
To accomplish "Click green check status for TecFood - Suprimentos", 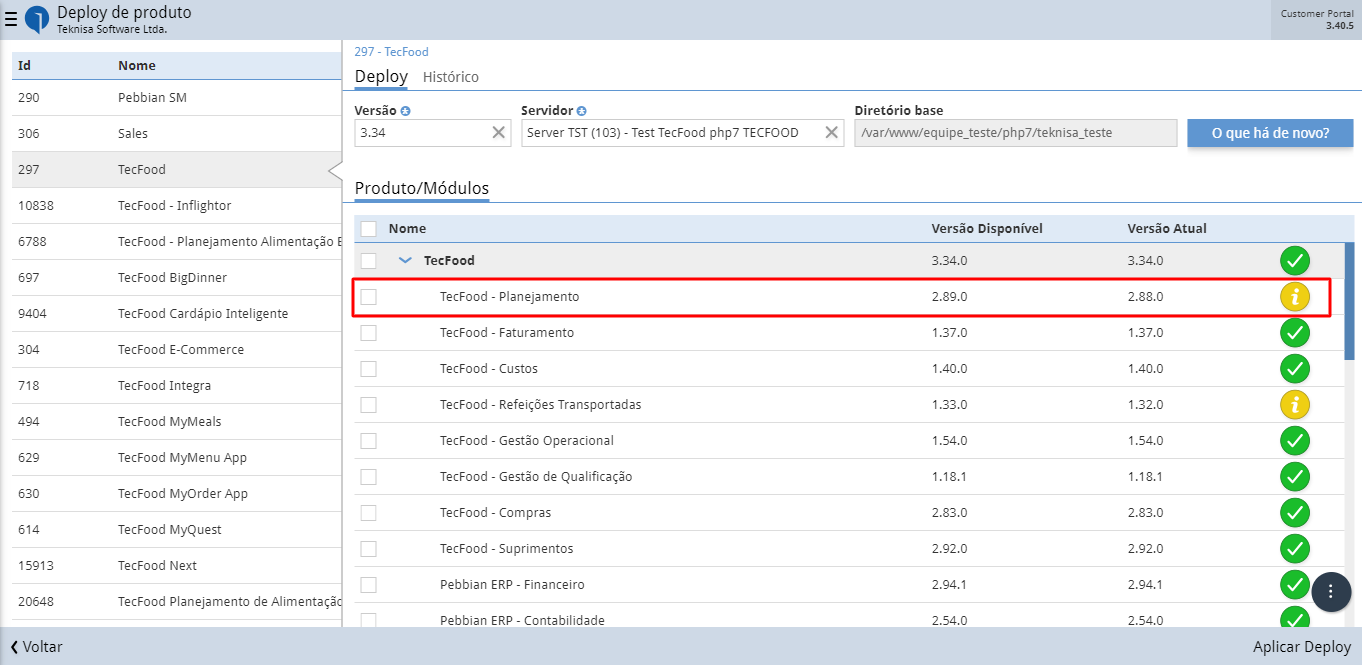I will [1295, 549].
